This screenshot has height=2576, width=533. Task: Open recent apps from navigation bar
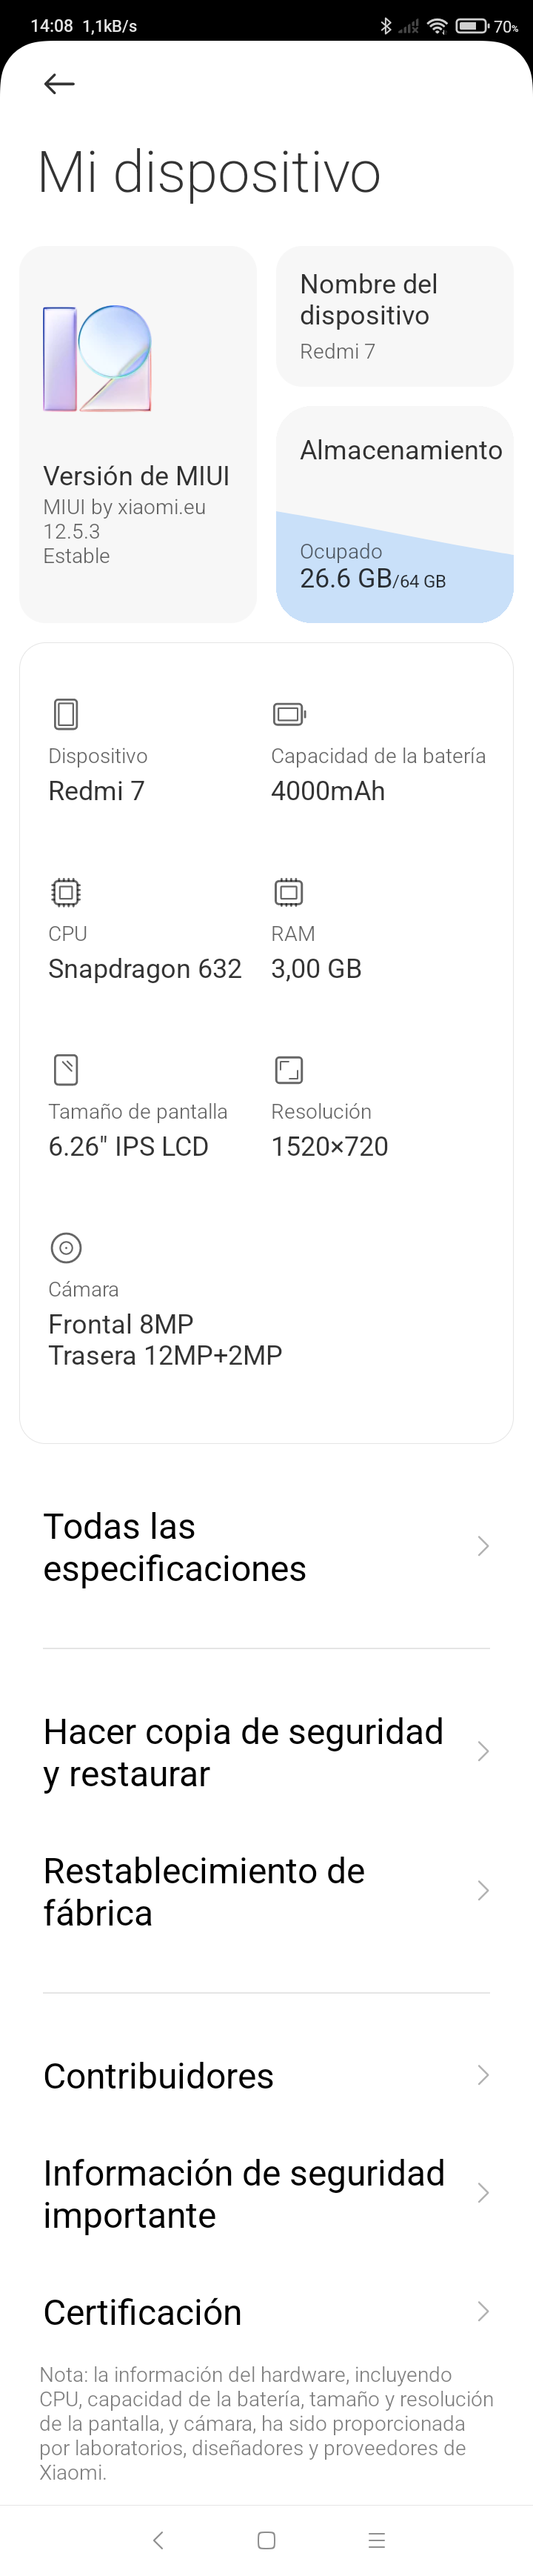(x=377, y=2539)
